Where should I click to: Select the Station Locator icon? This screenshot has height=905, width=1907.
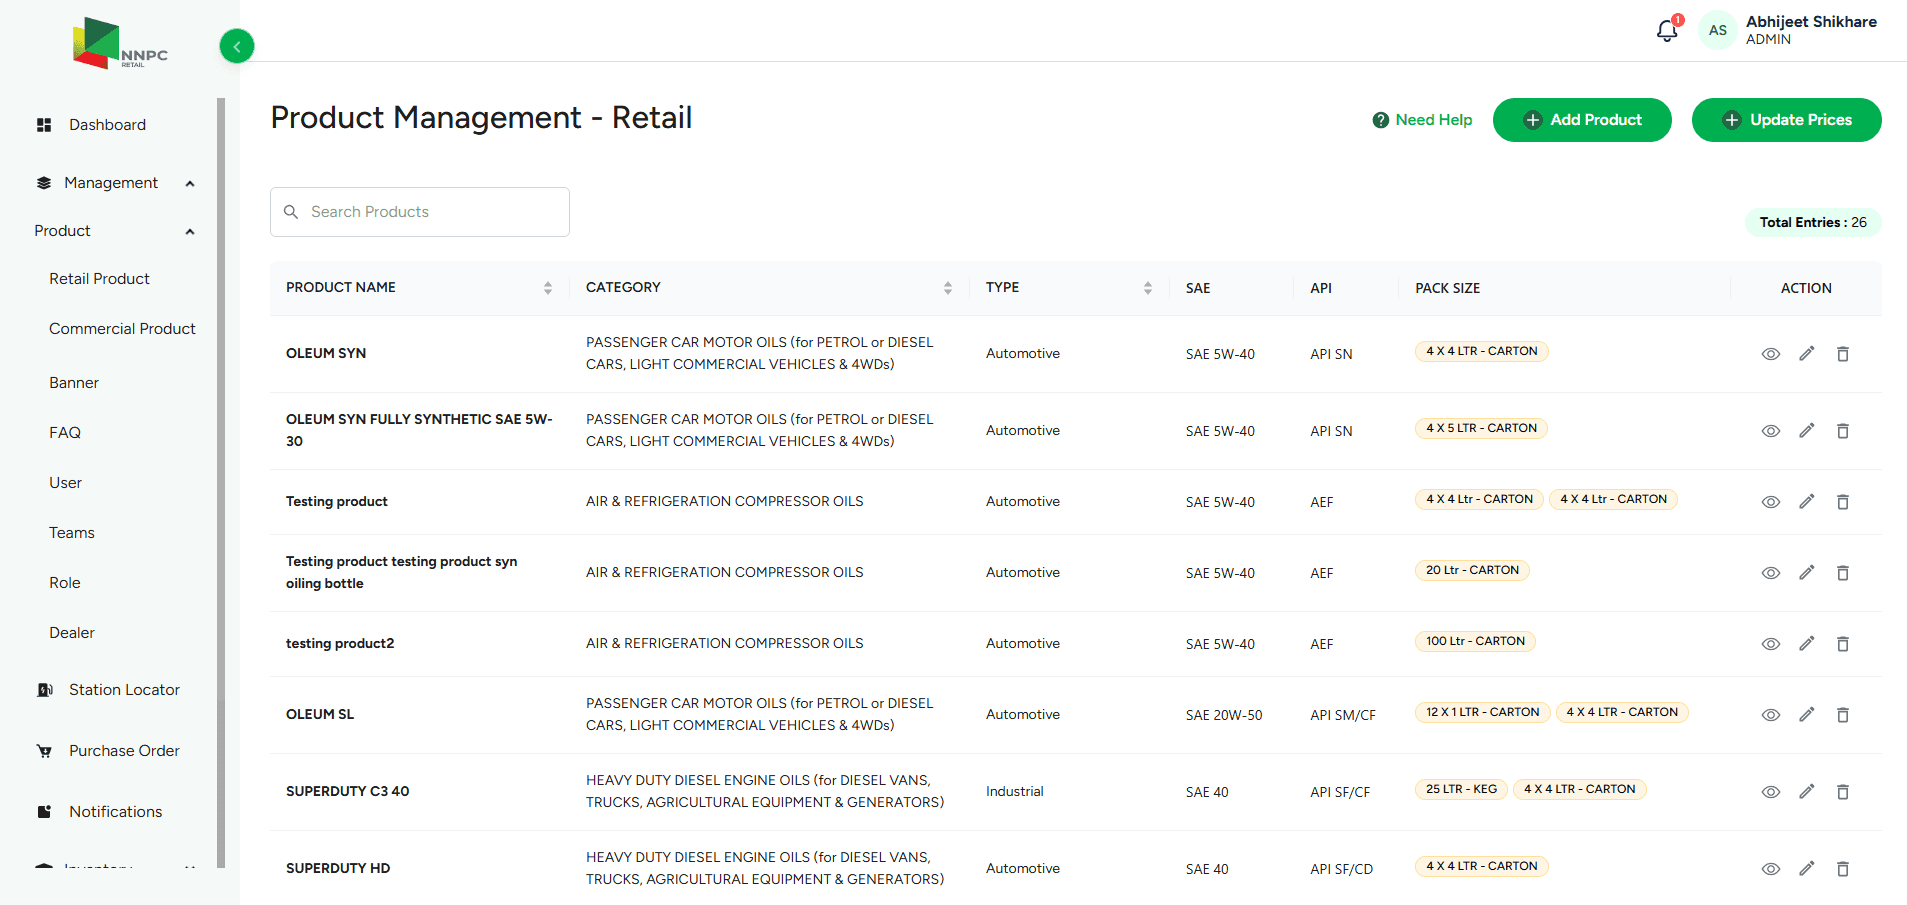[x=44, y=689]
